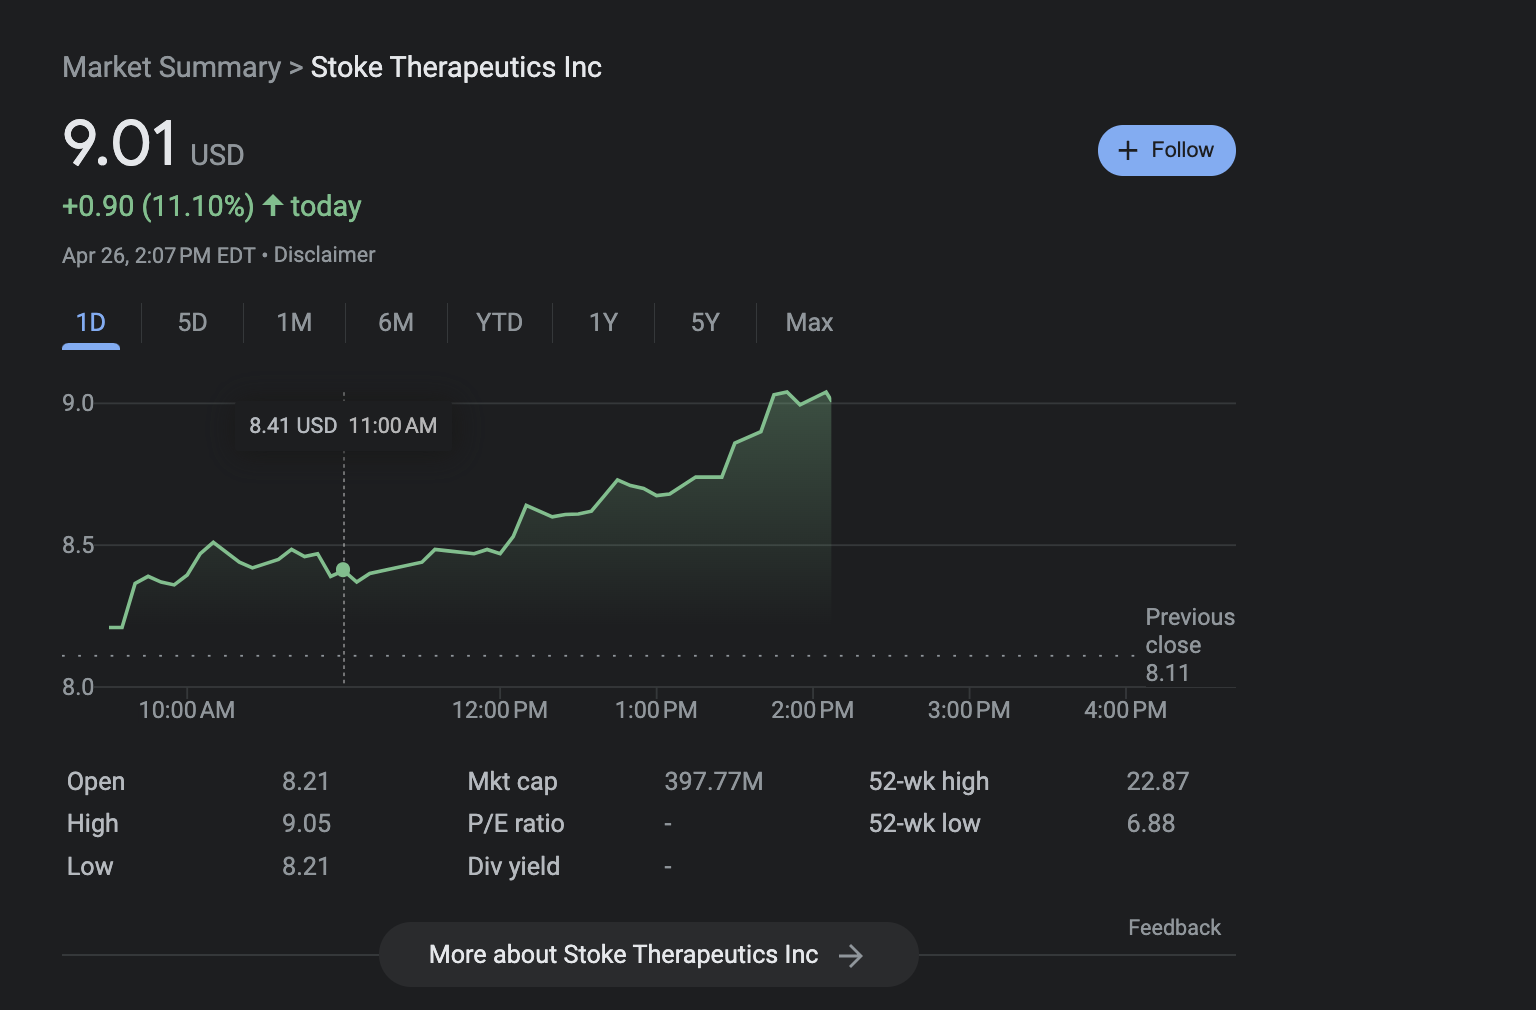
Task: Click the Market Summary breadcrumb link
Action: tap(171, 67)
